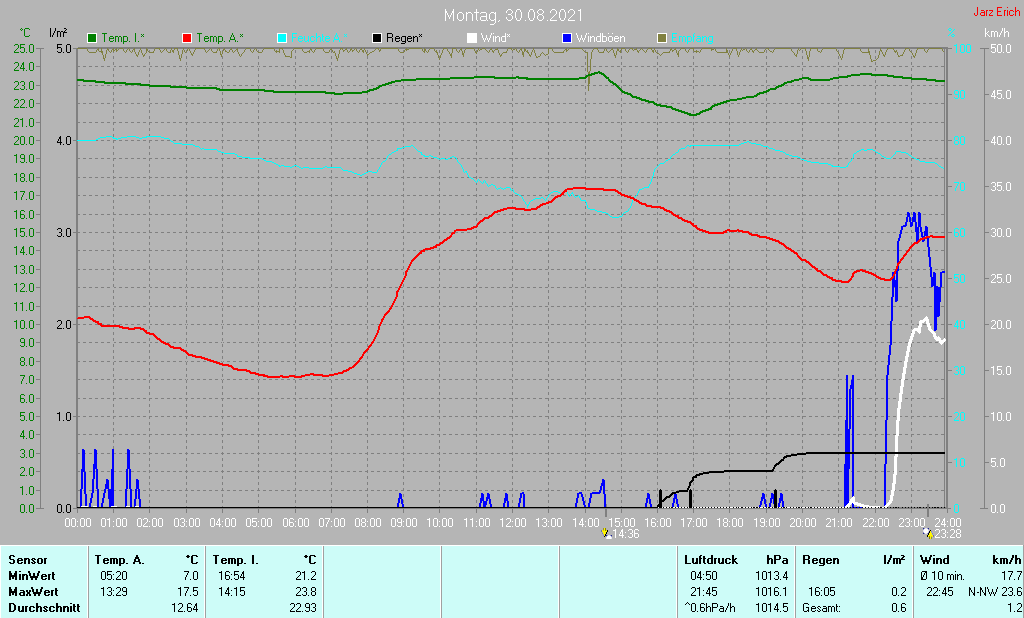This screenshot has width=1024, height=618.
Task: Click the white Wind legend swatch
Action: (x=472, y=39)
